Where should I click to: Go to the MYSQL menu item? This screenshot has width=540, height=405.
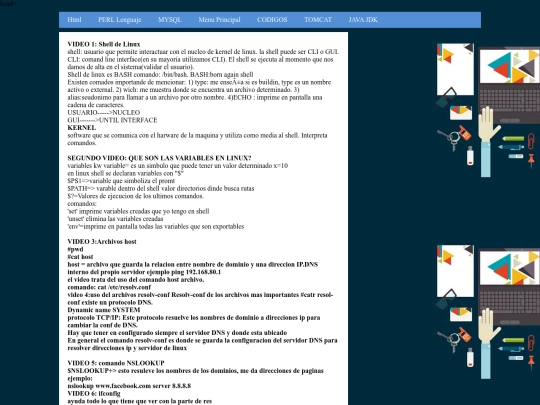170,20
